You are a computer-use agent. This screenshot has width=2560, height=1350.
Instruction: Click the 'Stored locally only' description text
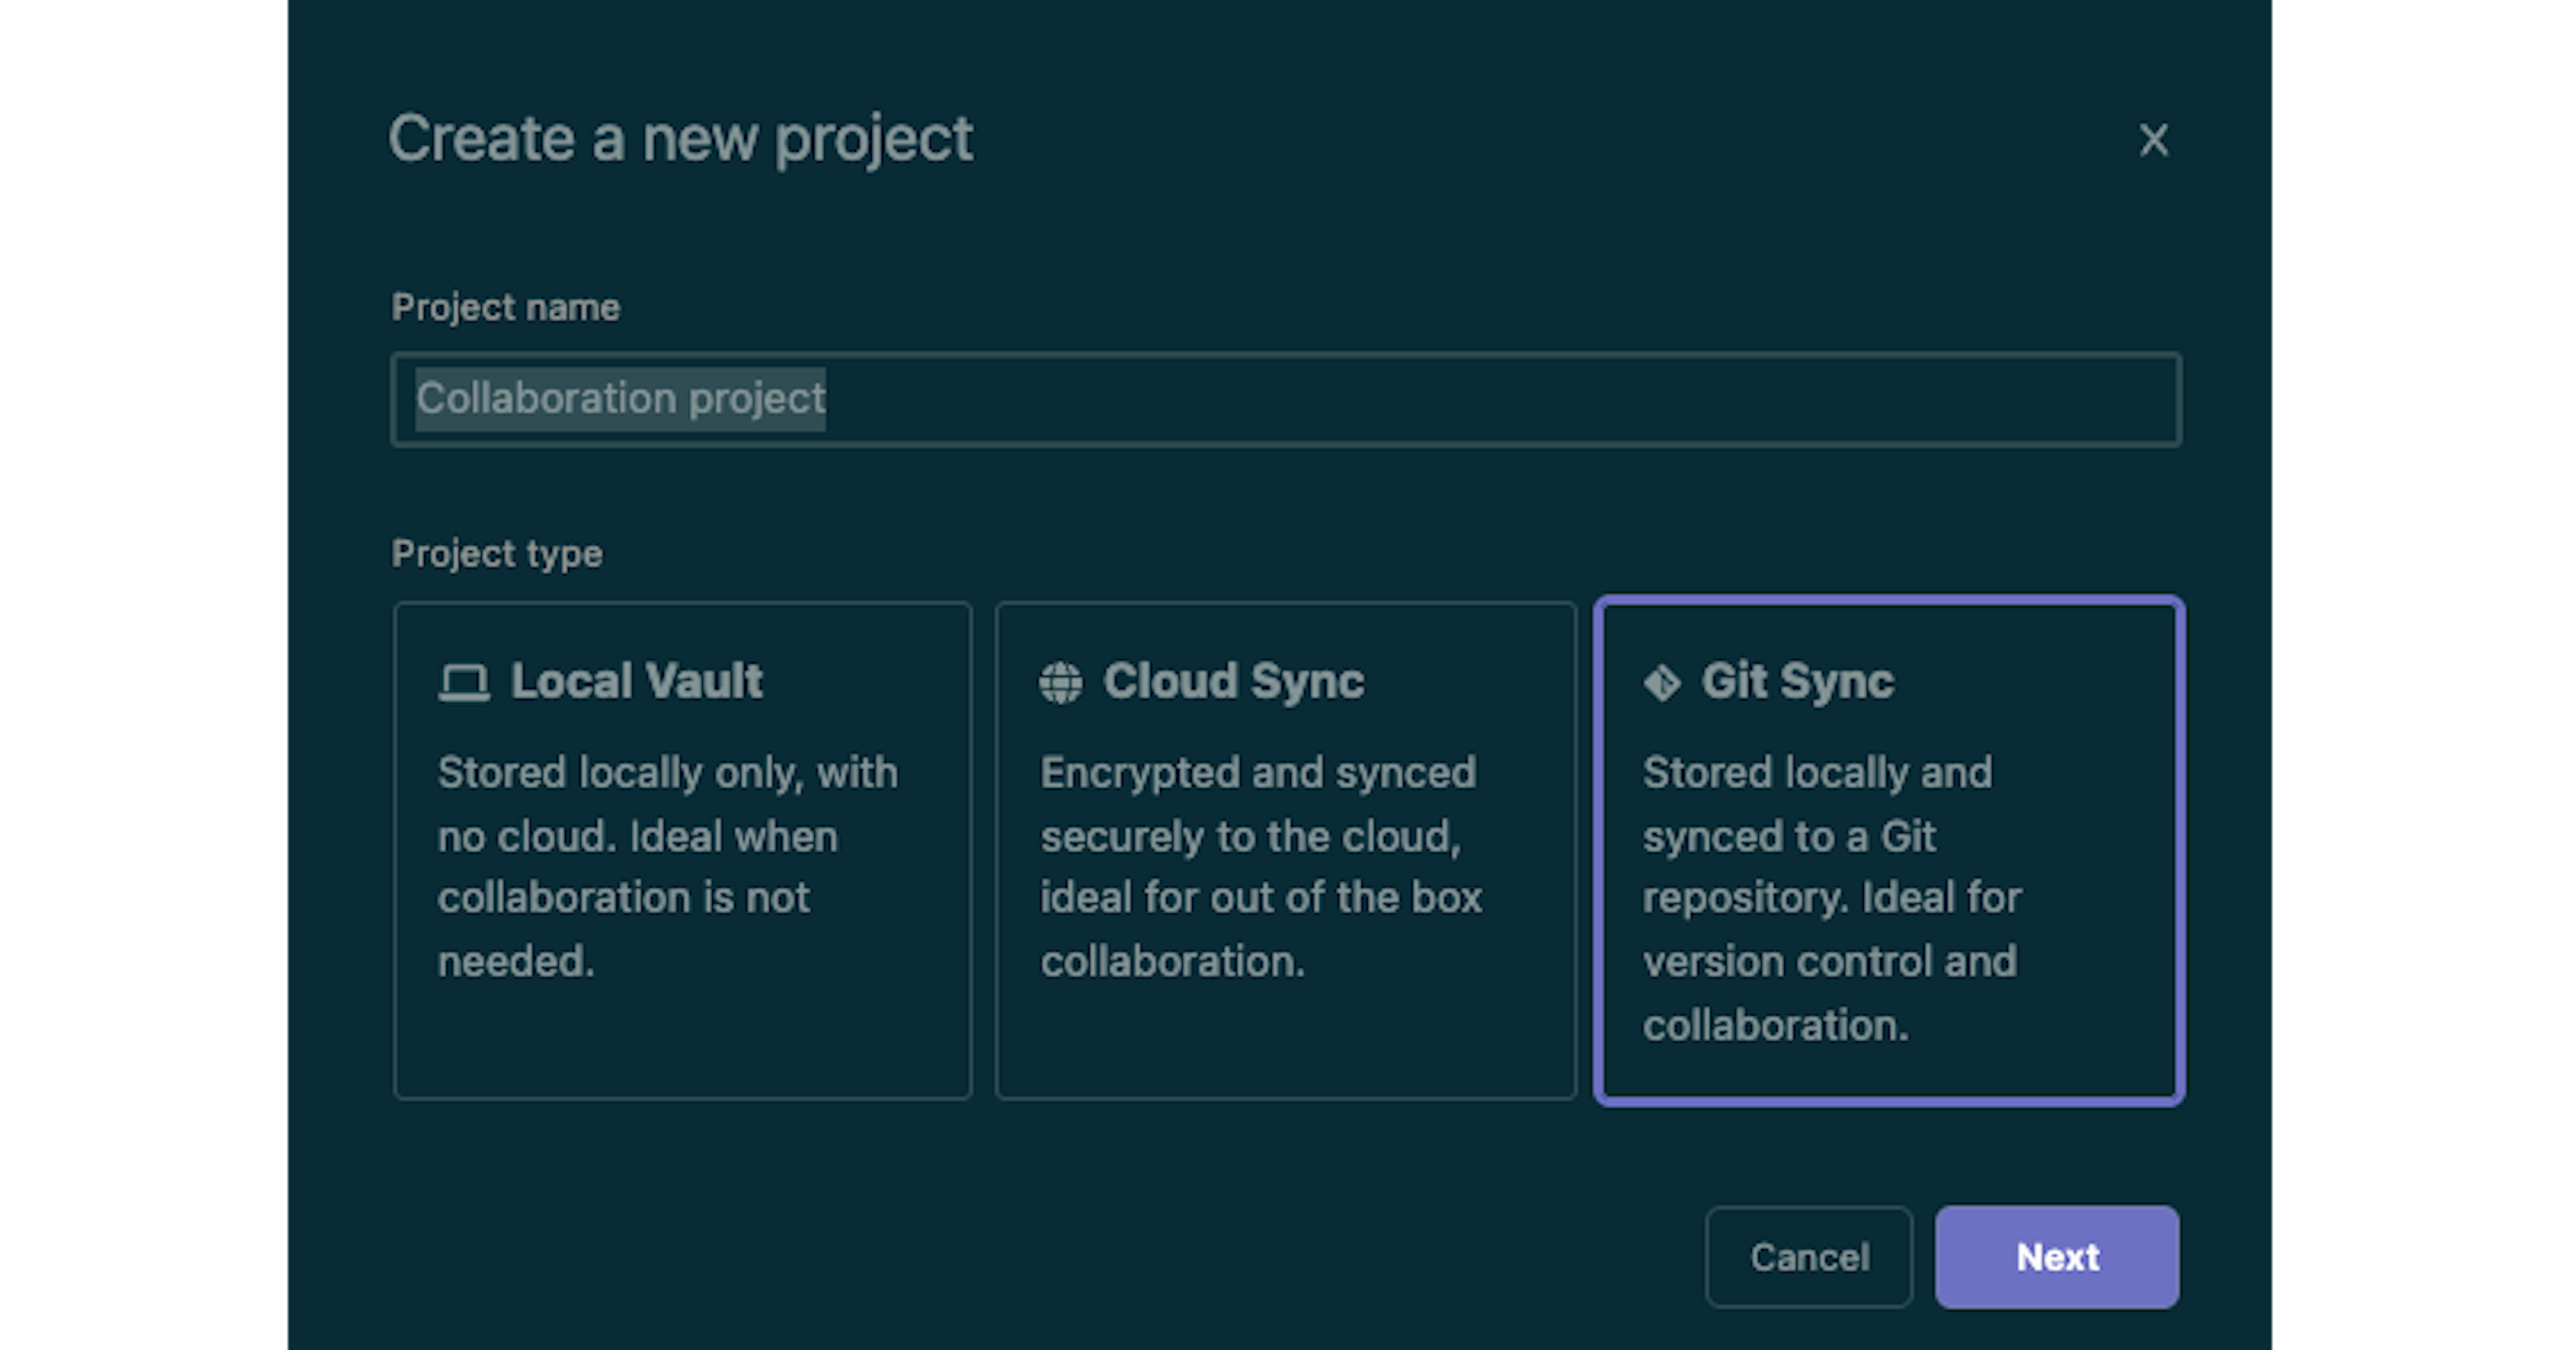[667, 866]
